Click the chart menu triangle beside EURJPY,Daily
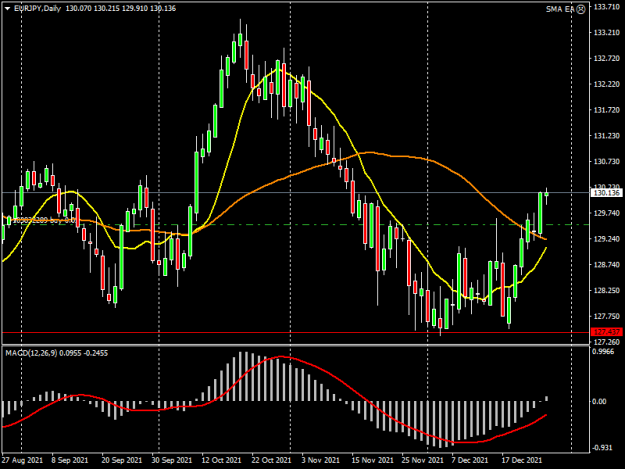 pyautogui.click(x=7, y=8)
